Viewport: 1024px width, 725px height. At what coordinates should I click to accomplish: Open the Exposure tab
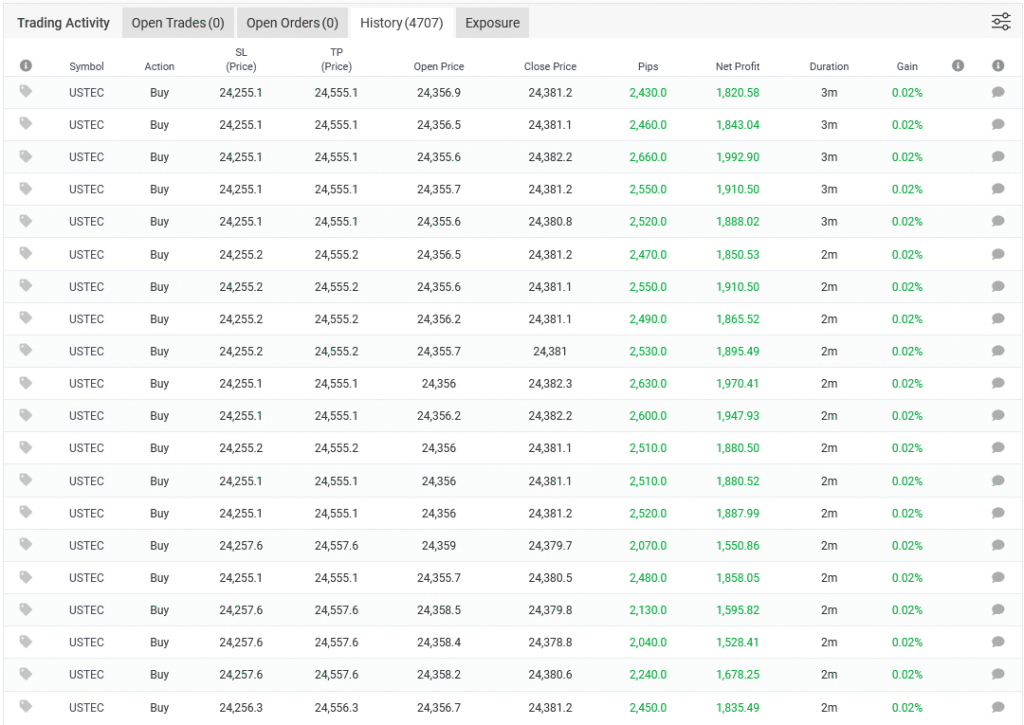tap(492, 23)
